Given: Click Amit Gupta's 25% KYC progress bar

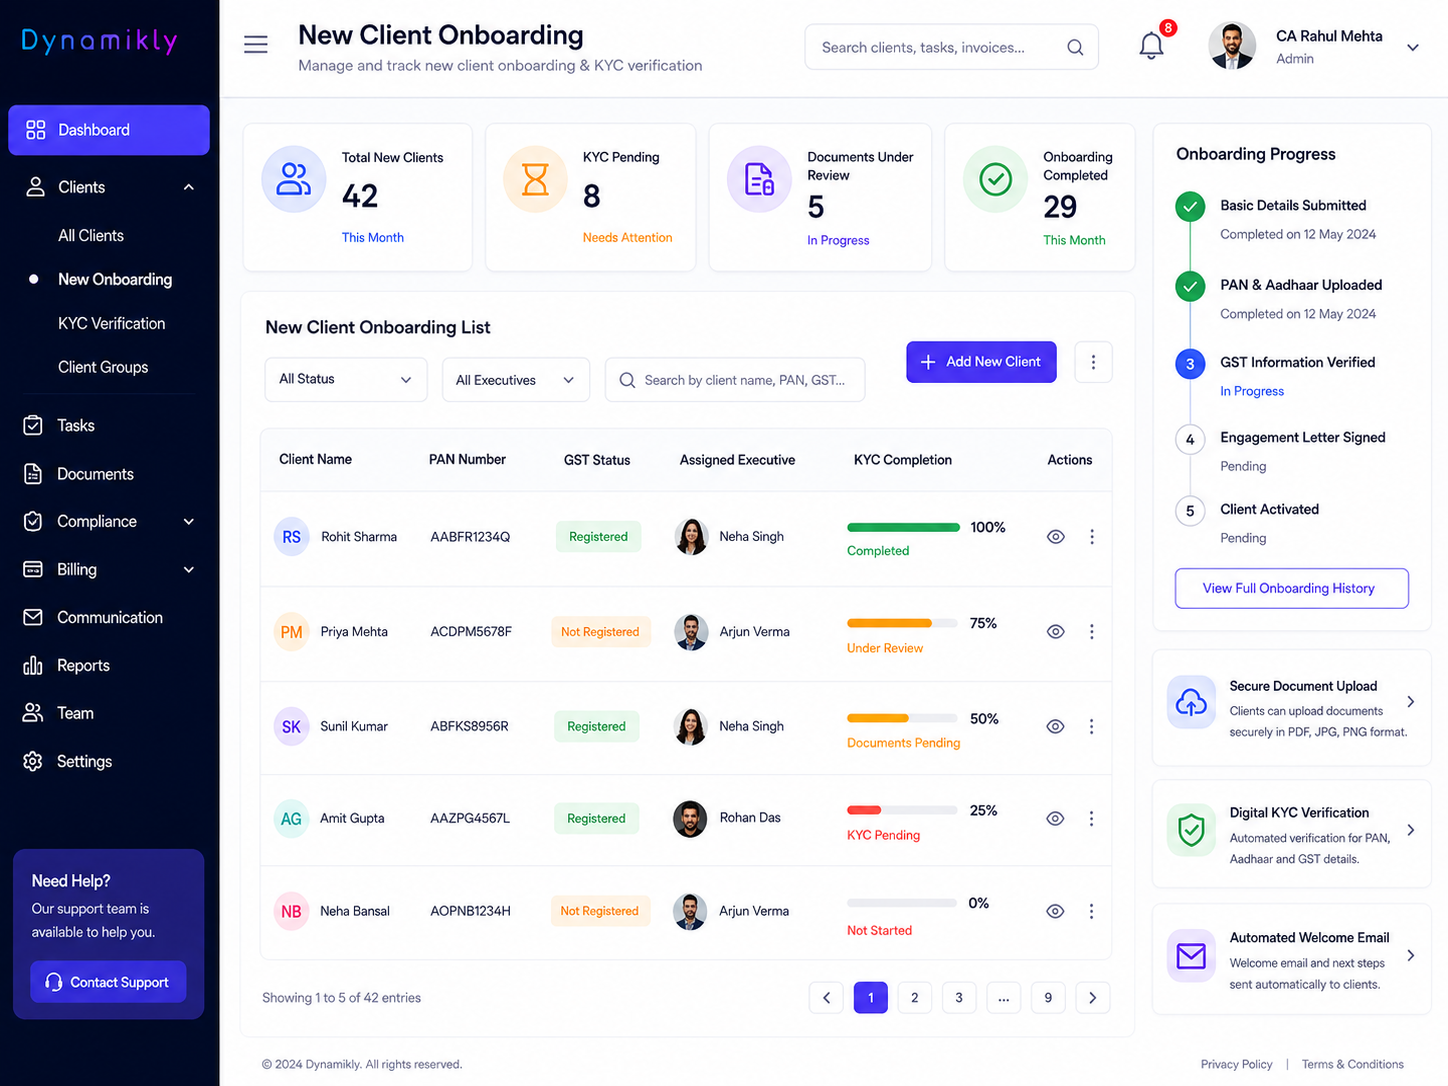Looking at the screenshot, I should tap(903, 810).
